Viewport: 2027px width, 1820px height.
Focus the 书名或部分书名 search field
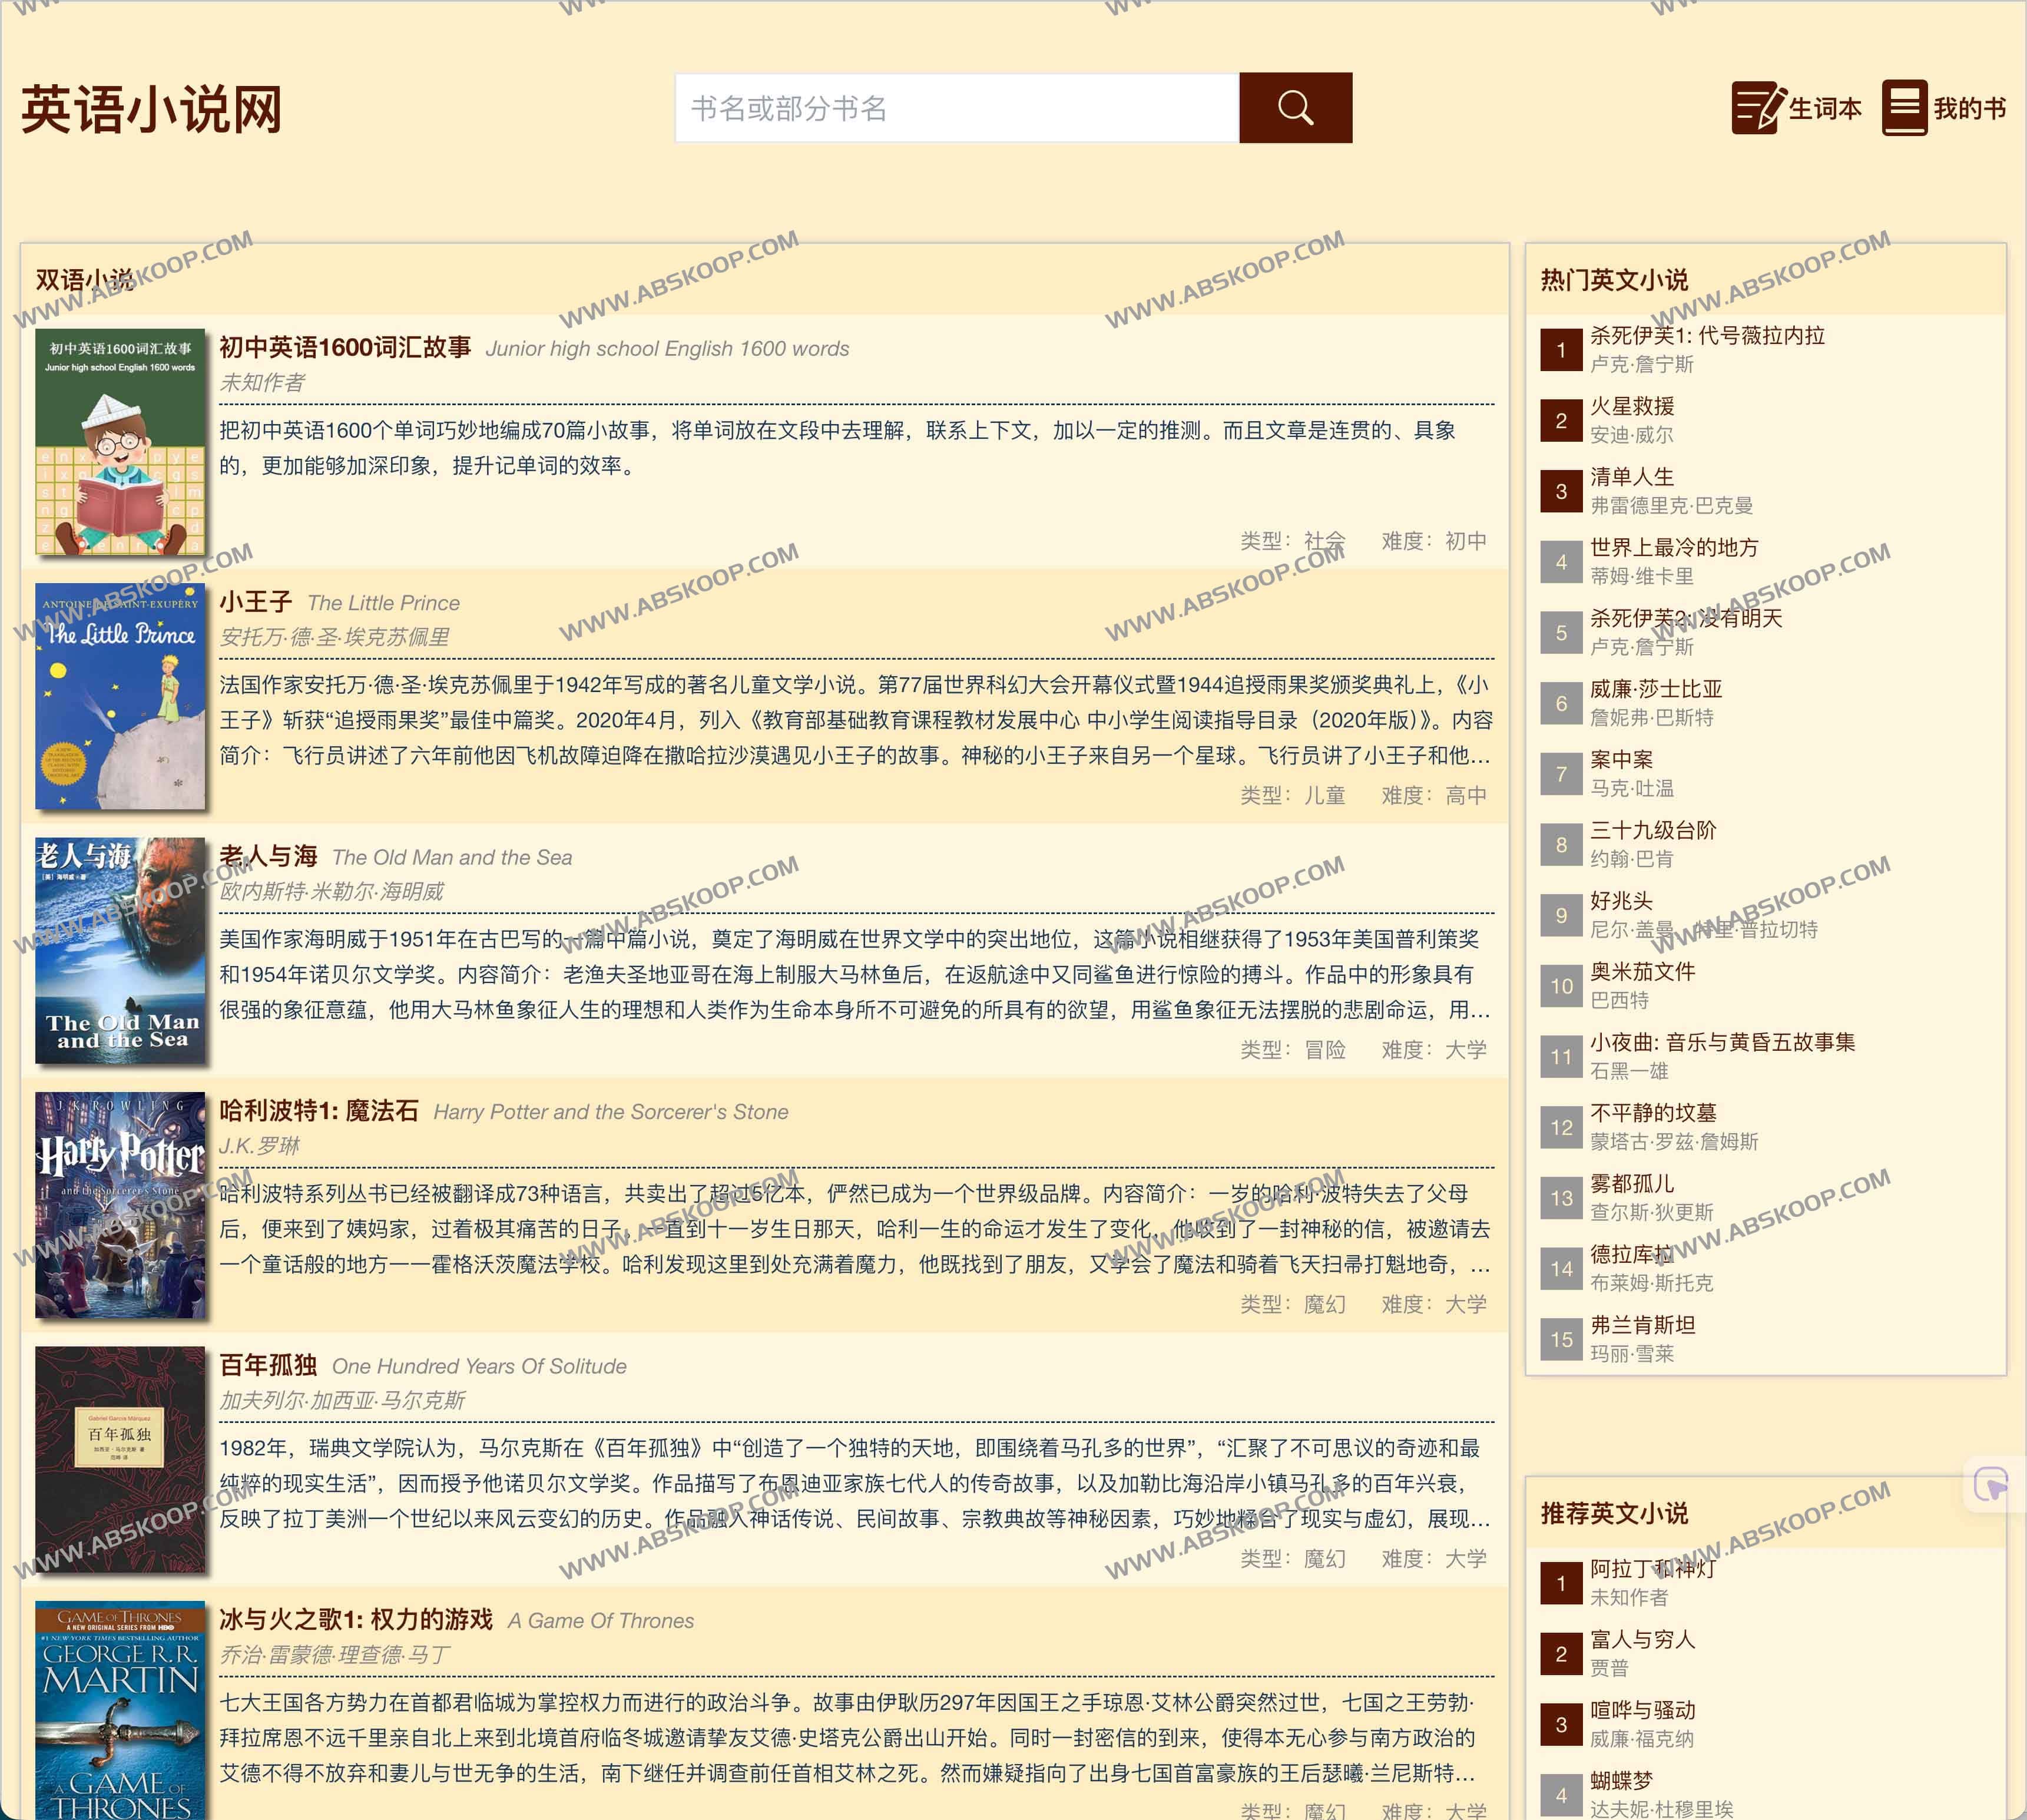[x=956, y=108]
